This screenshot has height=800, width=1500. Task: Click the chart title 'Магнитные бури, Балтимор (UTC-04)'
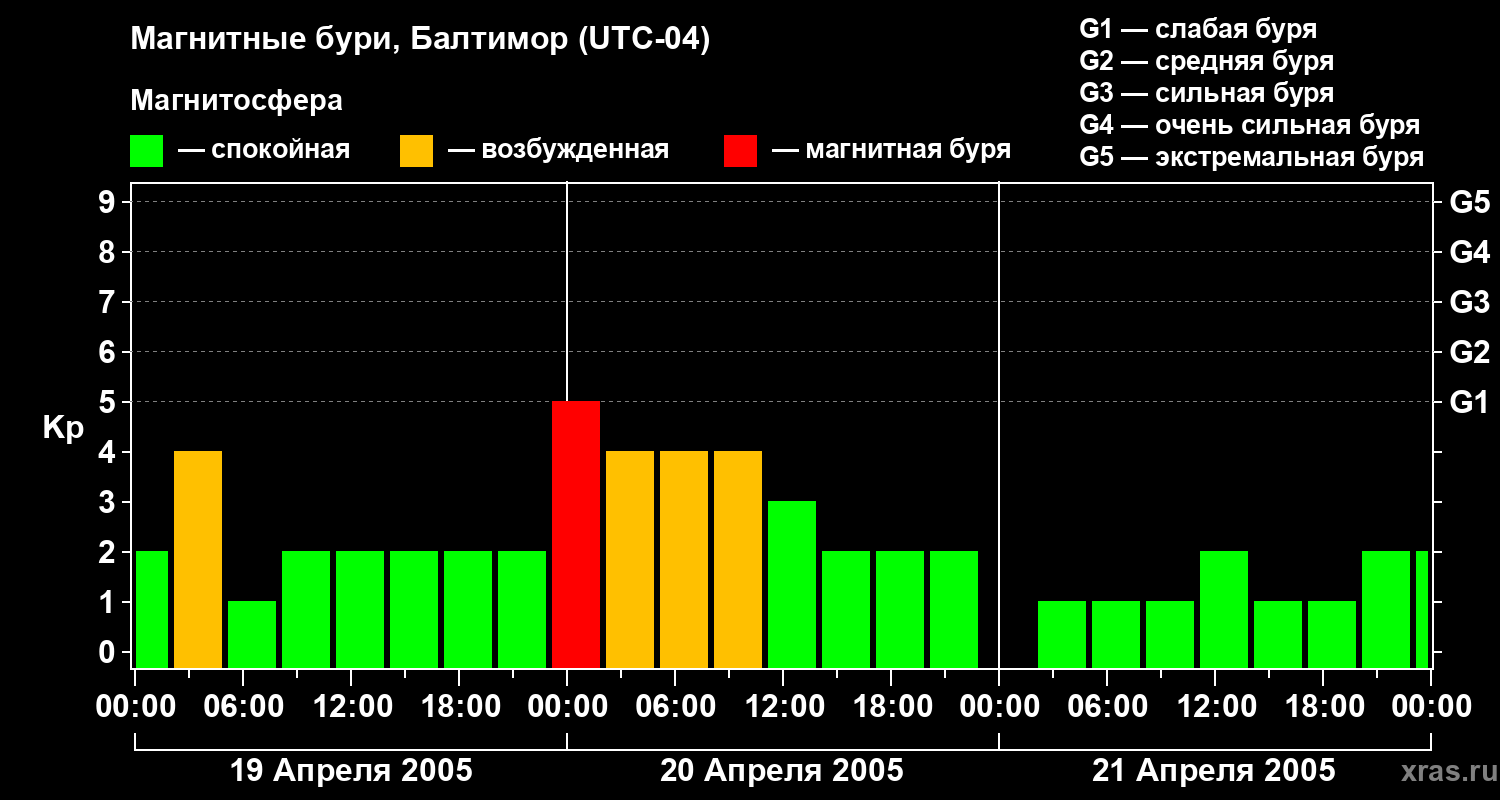[420, 40]
